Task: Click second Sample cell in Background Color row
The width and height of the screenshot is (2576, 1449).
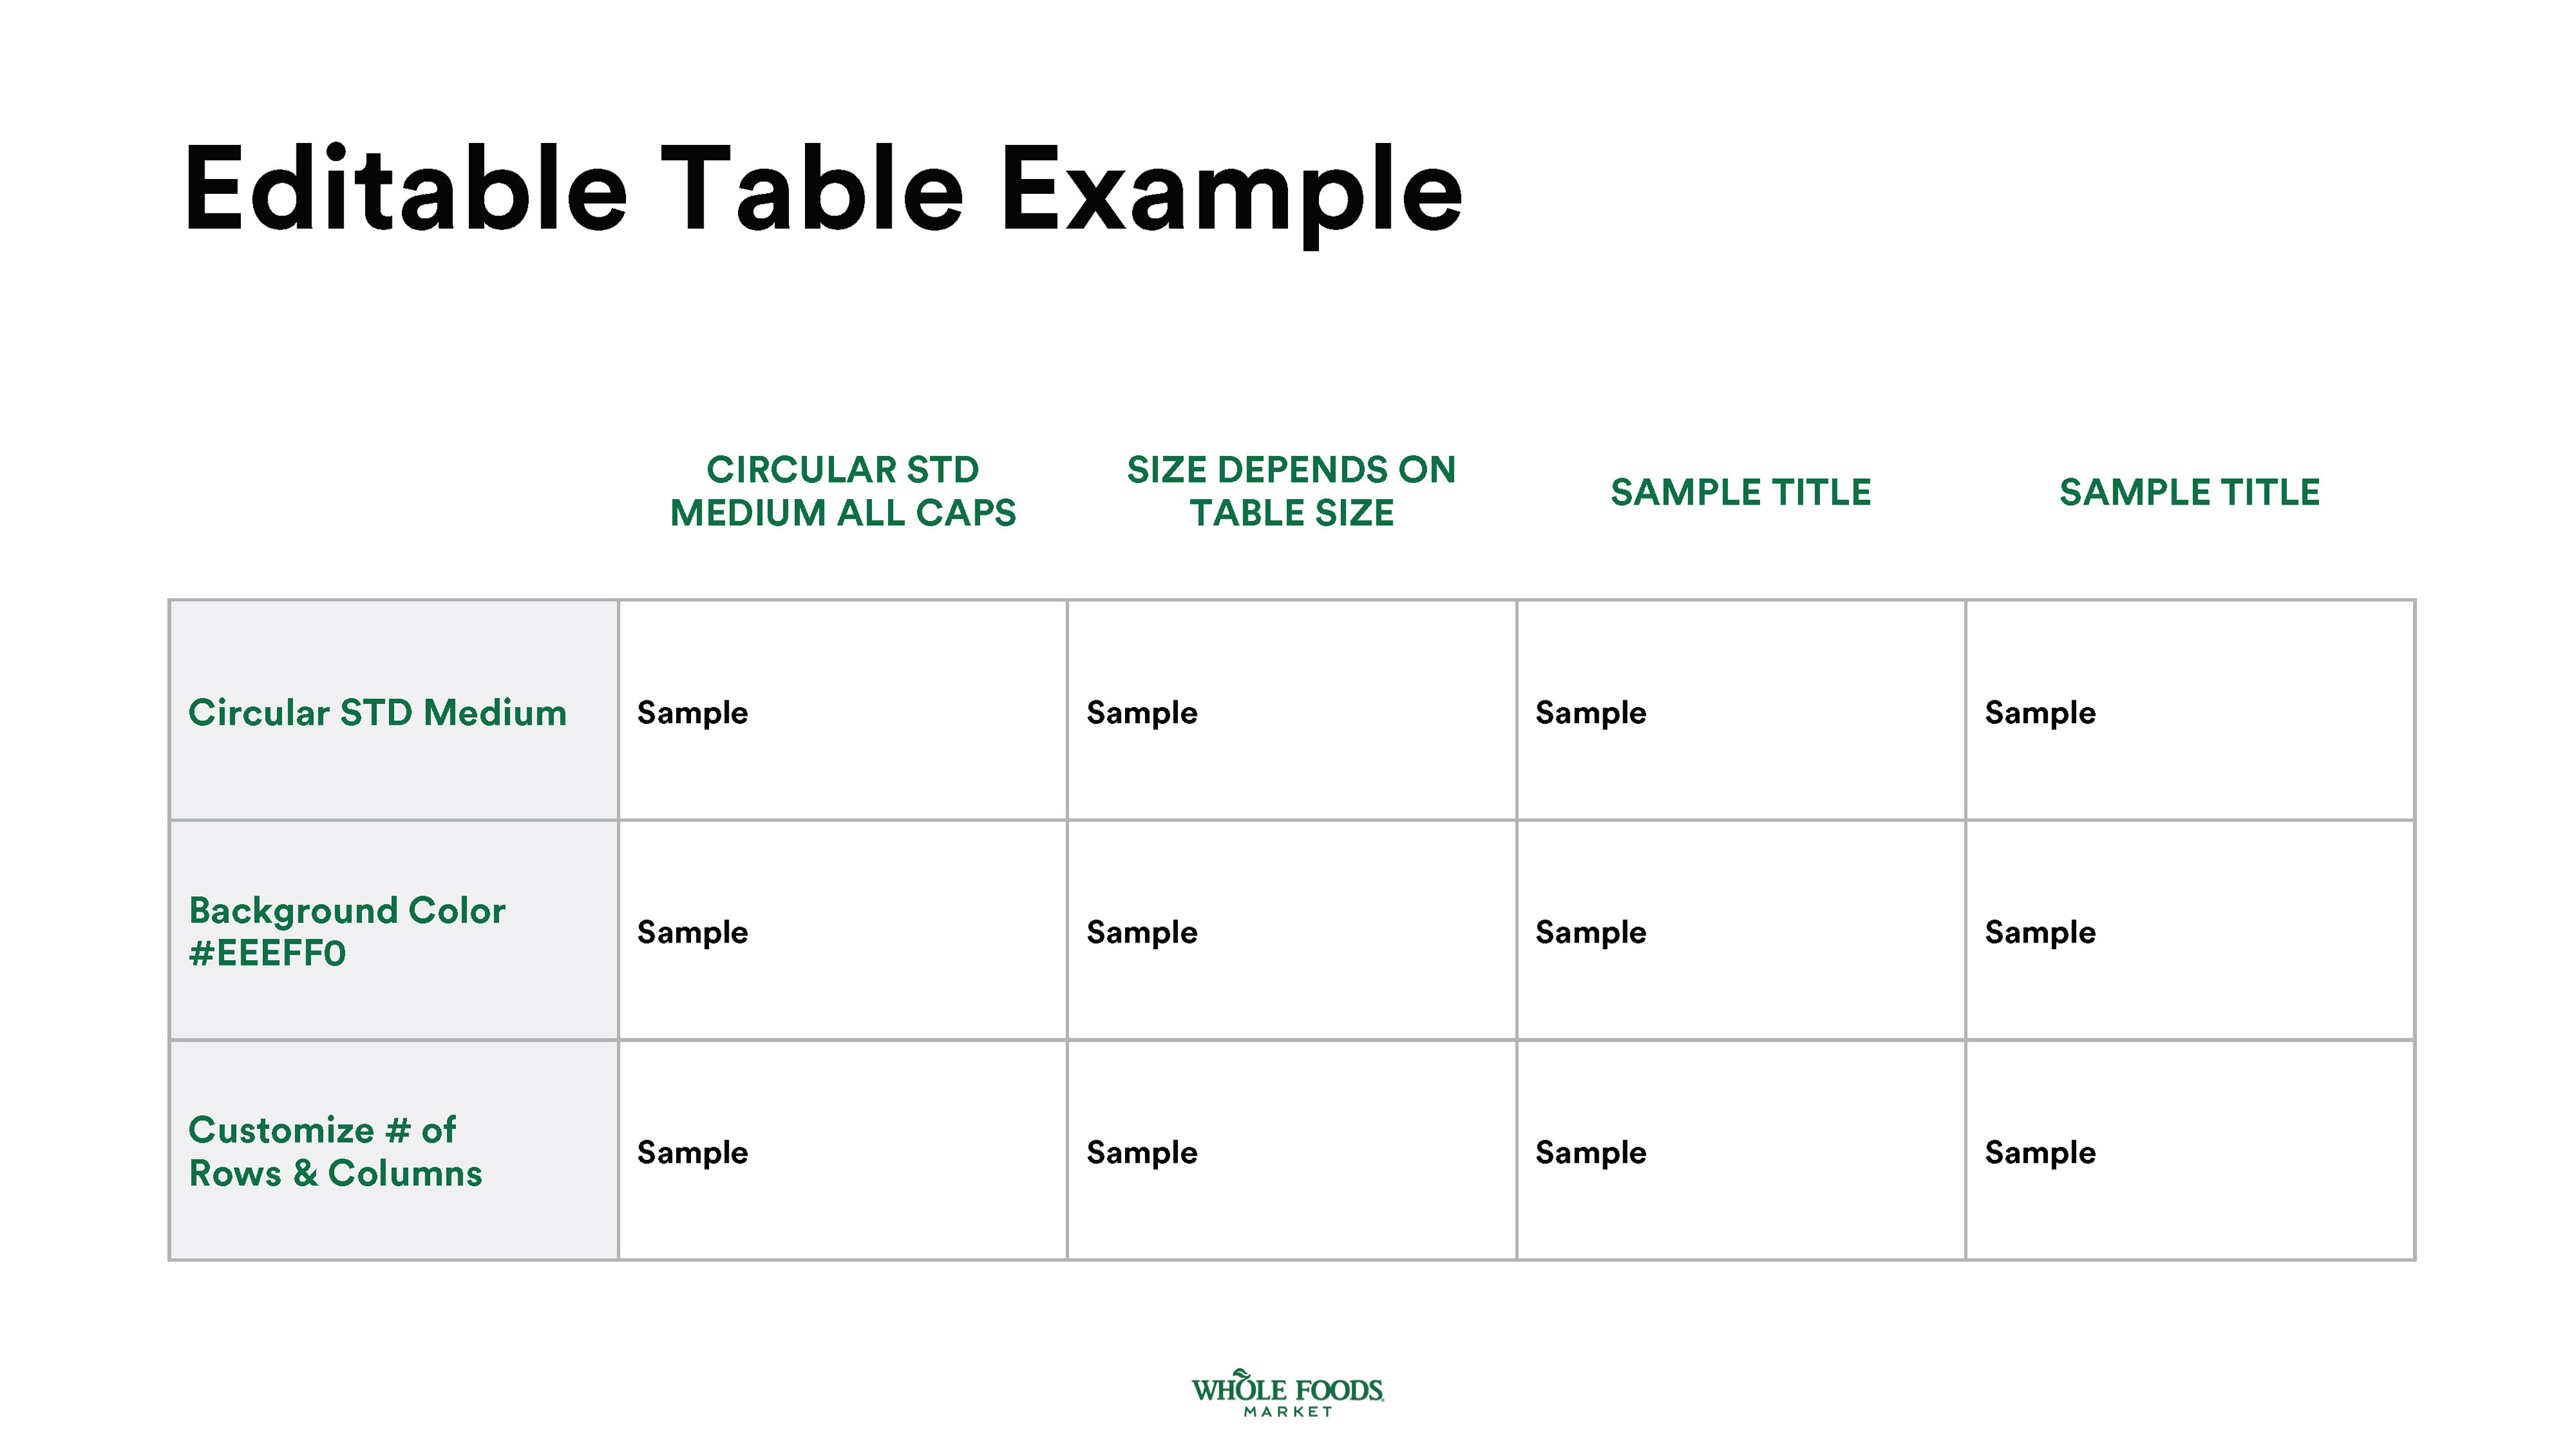Action: coord(1292,930)
